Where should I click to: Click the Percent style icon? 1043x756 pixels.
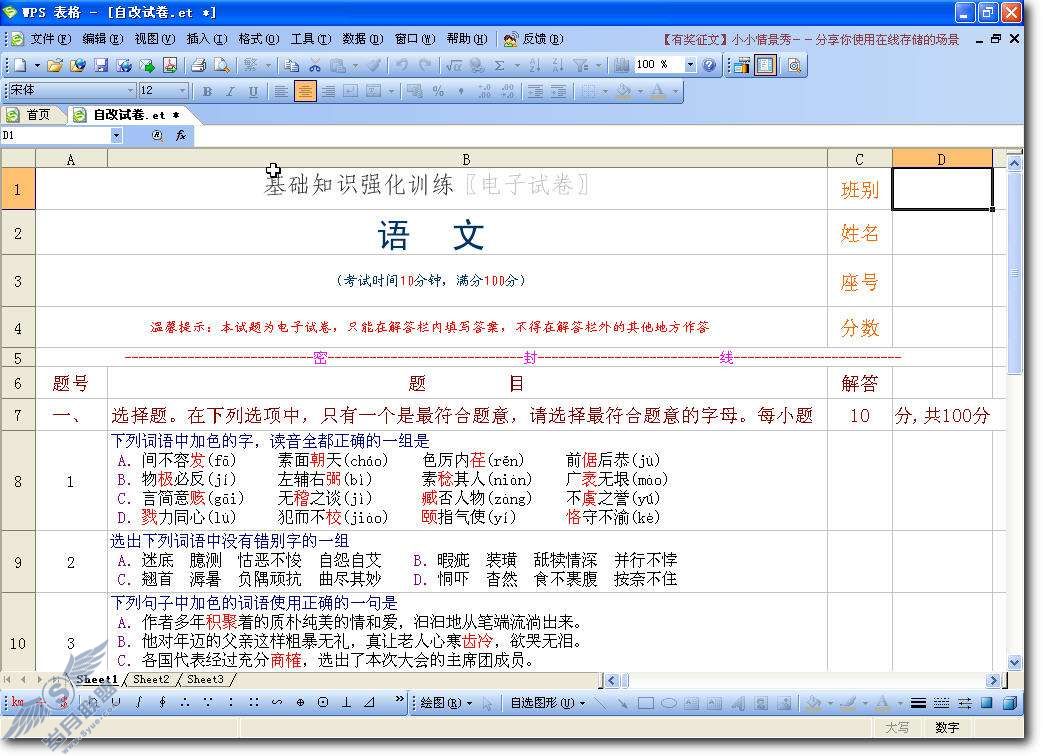tap(438, 91)
